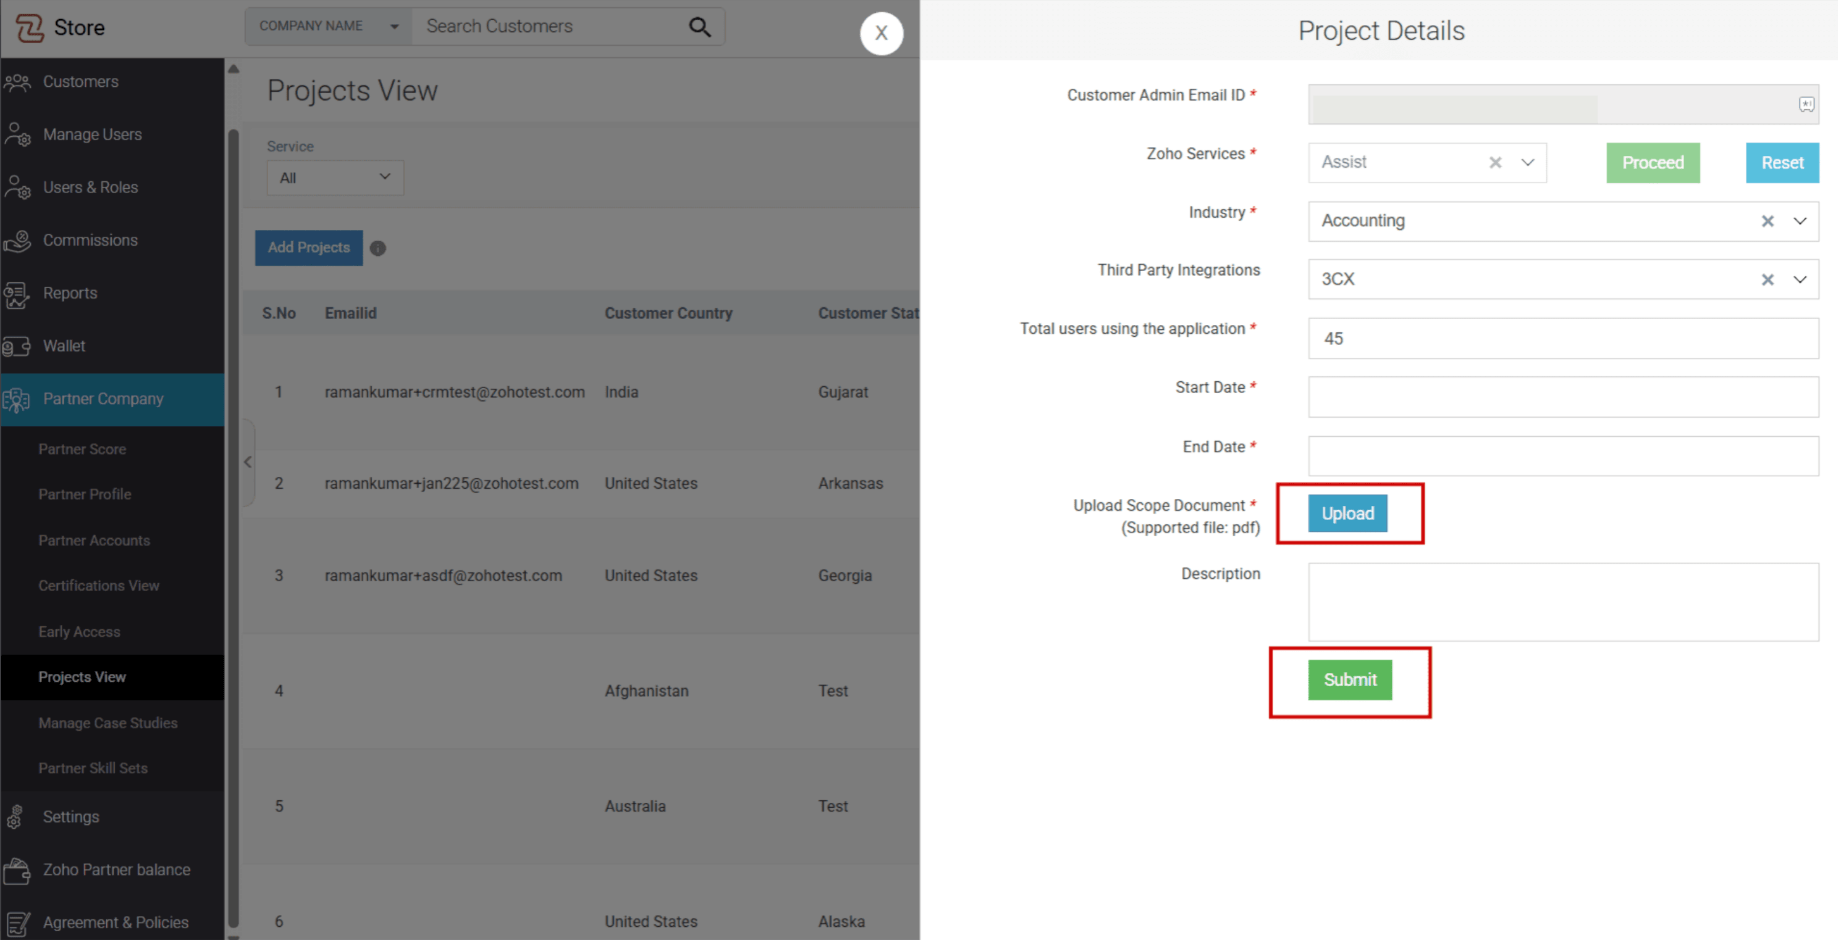Open Early Access submenu item
The image size is (1838, 940).
coord(79,631)
